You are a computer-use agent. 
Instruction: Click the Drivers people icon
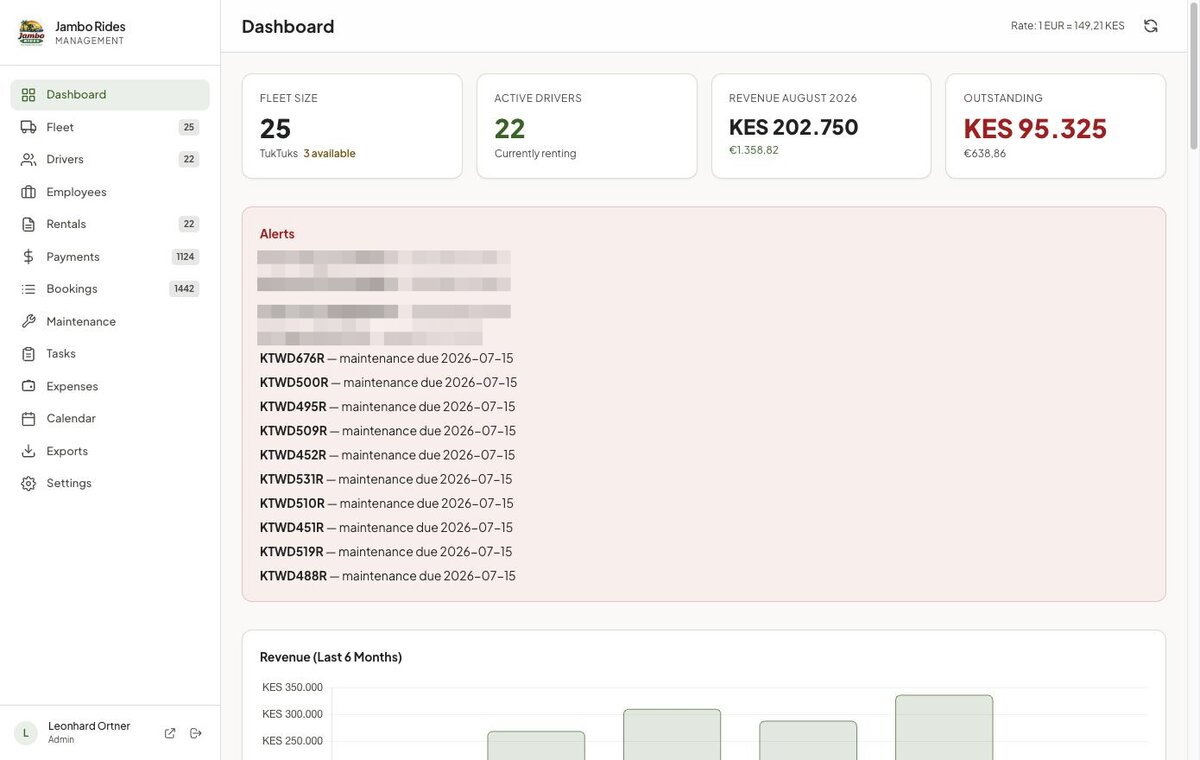click(28, 159)
